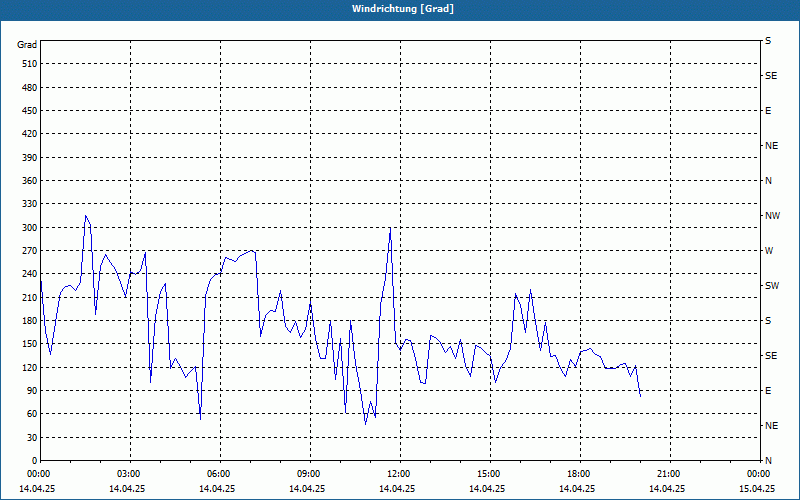Image resolution: width=800 pixels, height=500 pixels.
Task: Click the NW compass label
Action: [x=772, y=216]
